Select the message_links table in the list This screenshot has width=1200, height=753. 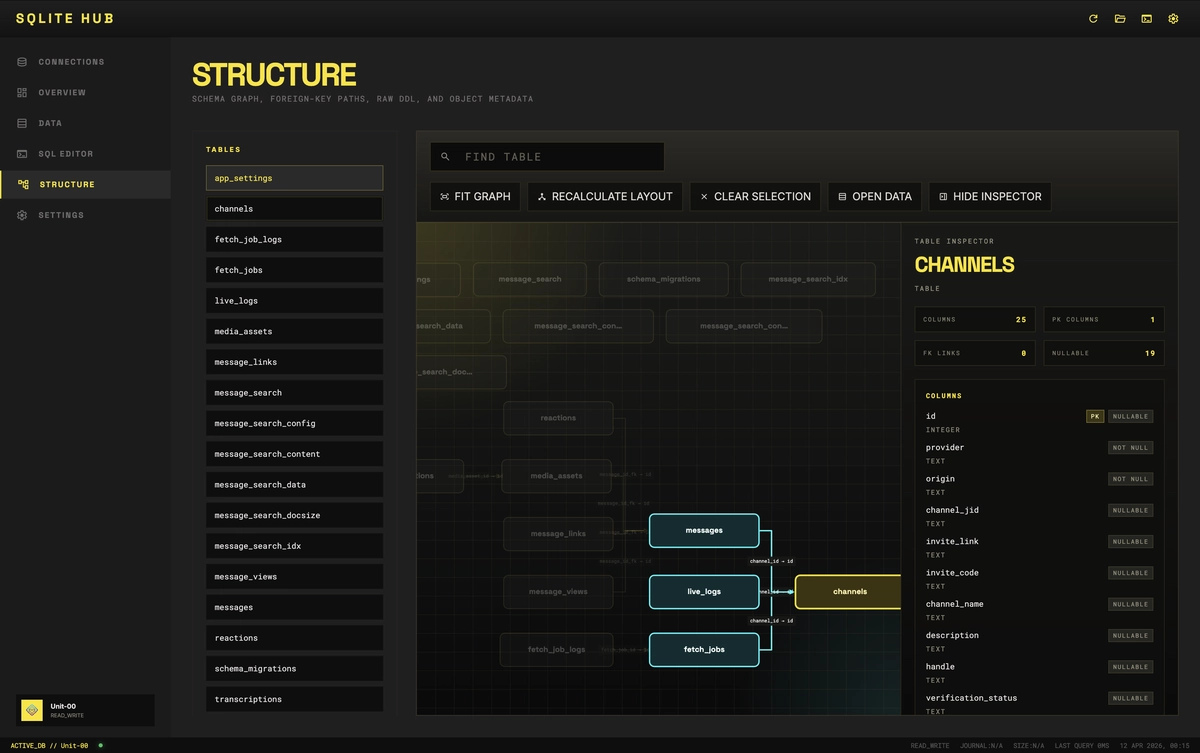(x=294, y=362)
